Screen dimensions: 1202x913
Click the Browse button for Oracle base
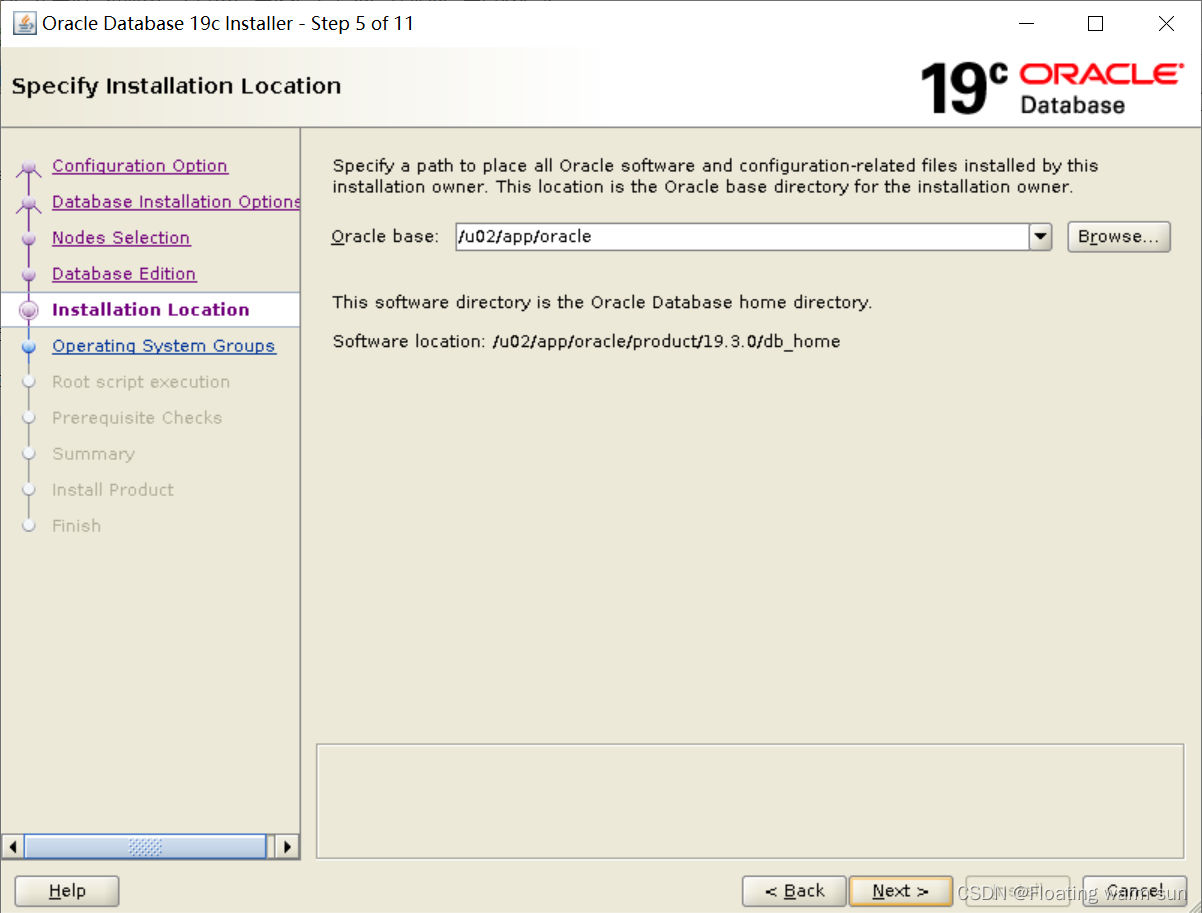point(1118,237)
